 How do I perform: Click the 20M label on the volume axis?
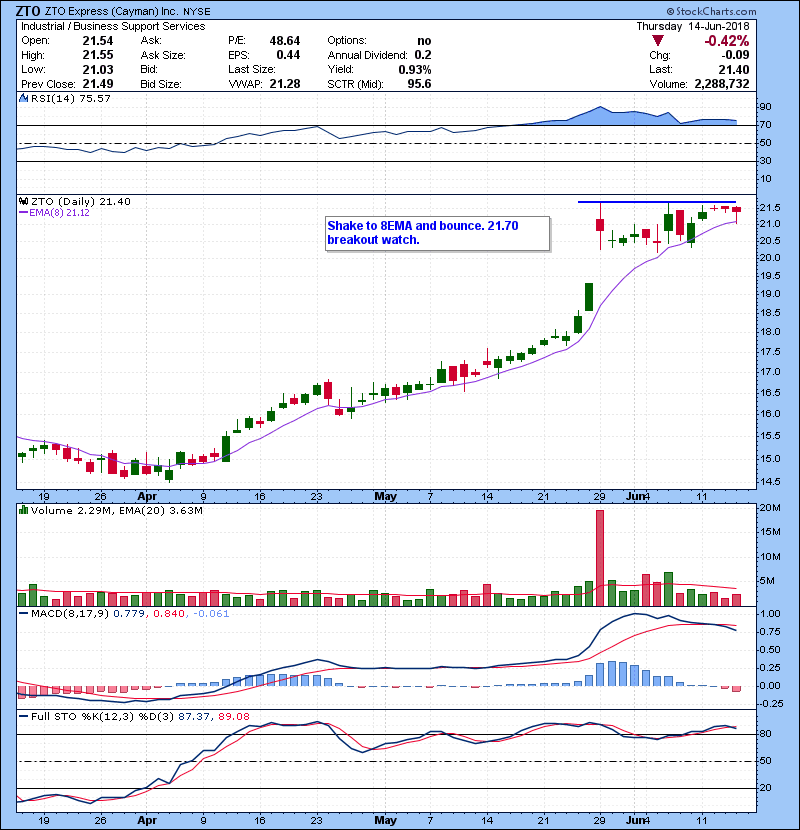770,508
